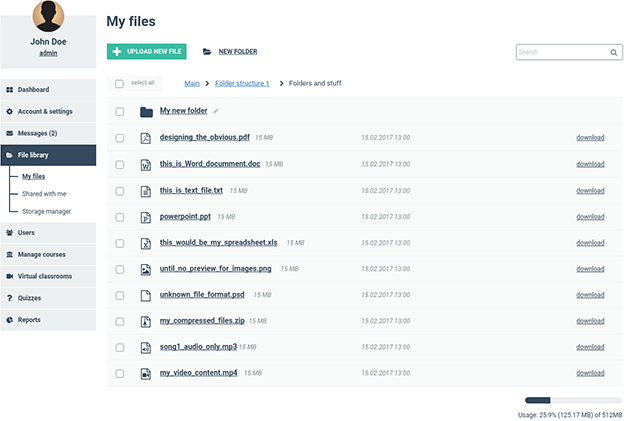Viewport: 624px width, 421px height.
Task: Go to Storage manager in sidebar
Action: pyautogui.click(x=46, y=211)
